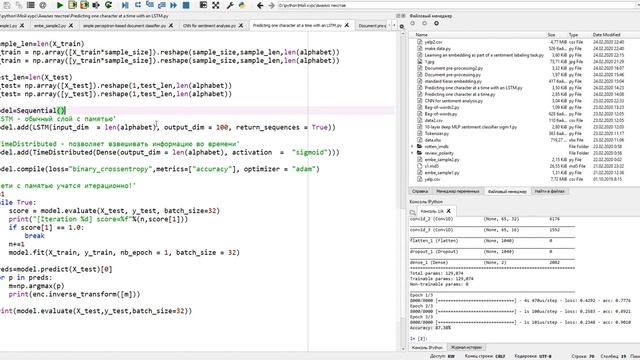640x360 pixels.
Task: Maximize current pane toolbar icon
Action: pos(203,5)
